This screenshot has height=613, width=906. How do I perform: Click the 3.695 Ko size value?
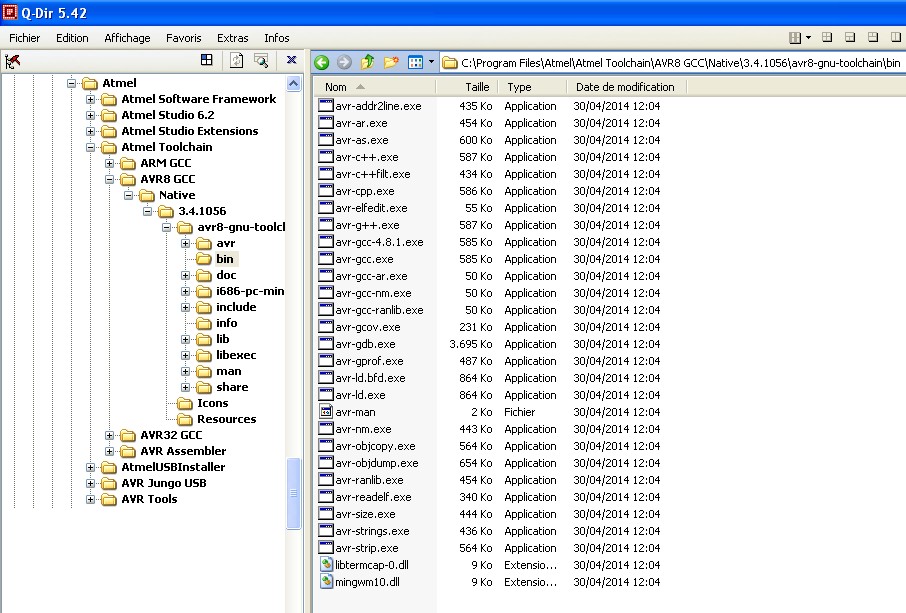coord(470,344)
